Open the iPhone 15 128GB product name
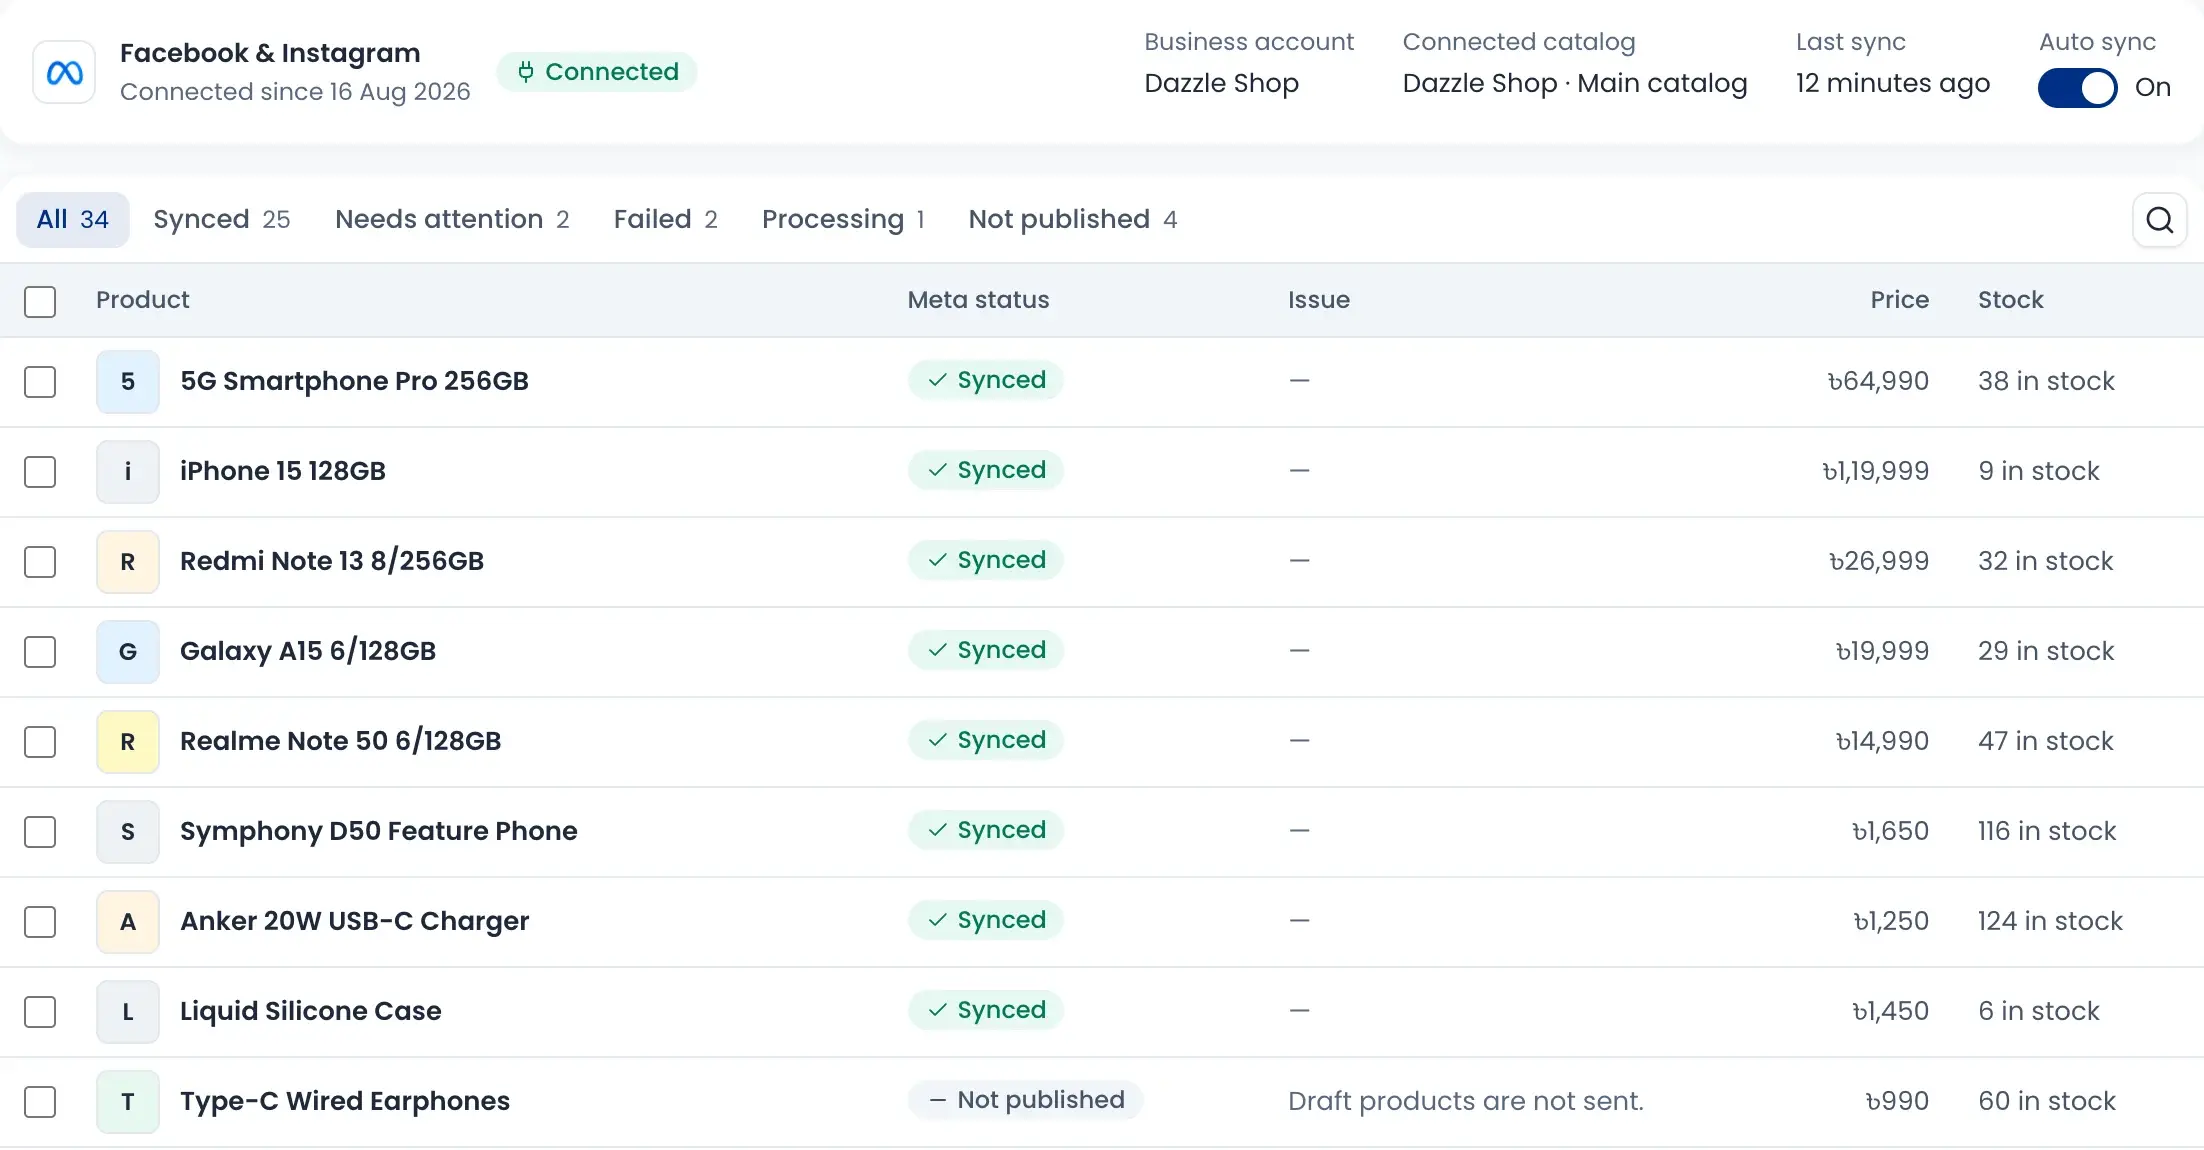This screenshot has height=1150, width=2204. 283,471
